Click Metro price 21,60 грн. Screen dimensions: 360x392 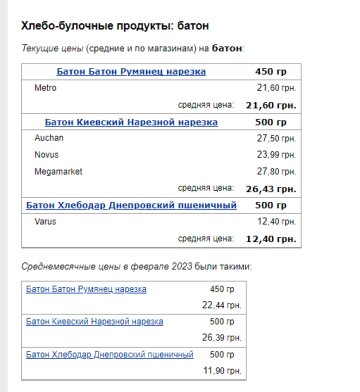pos(276,88)
